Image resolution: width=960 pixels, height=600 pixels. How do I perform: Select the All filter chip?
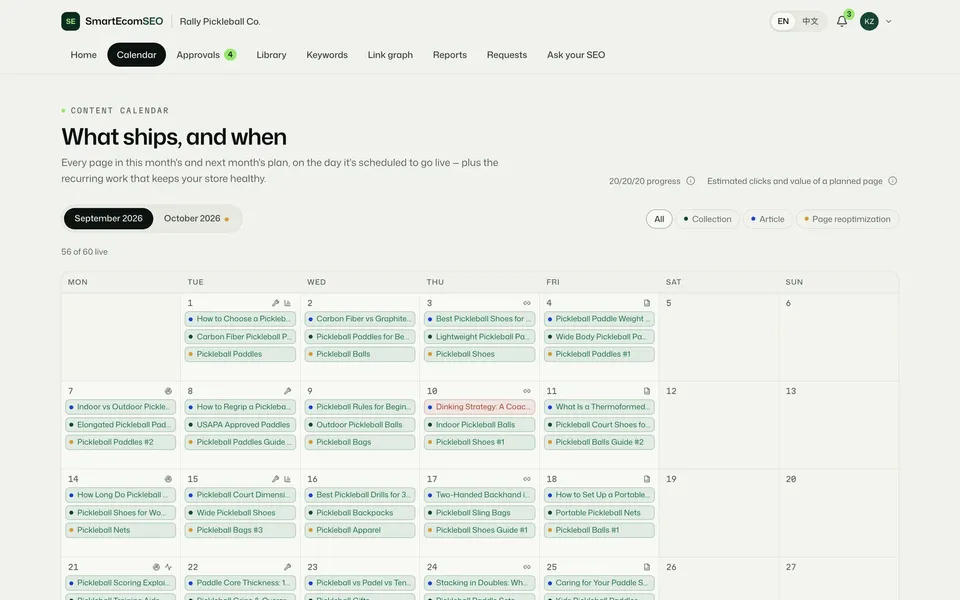(x=659, y=219)
